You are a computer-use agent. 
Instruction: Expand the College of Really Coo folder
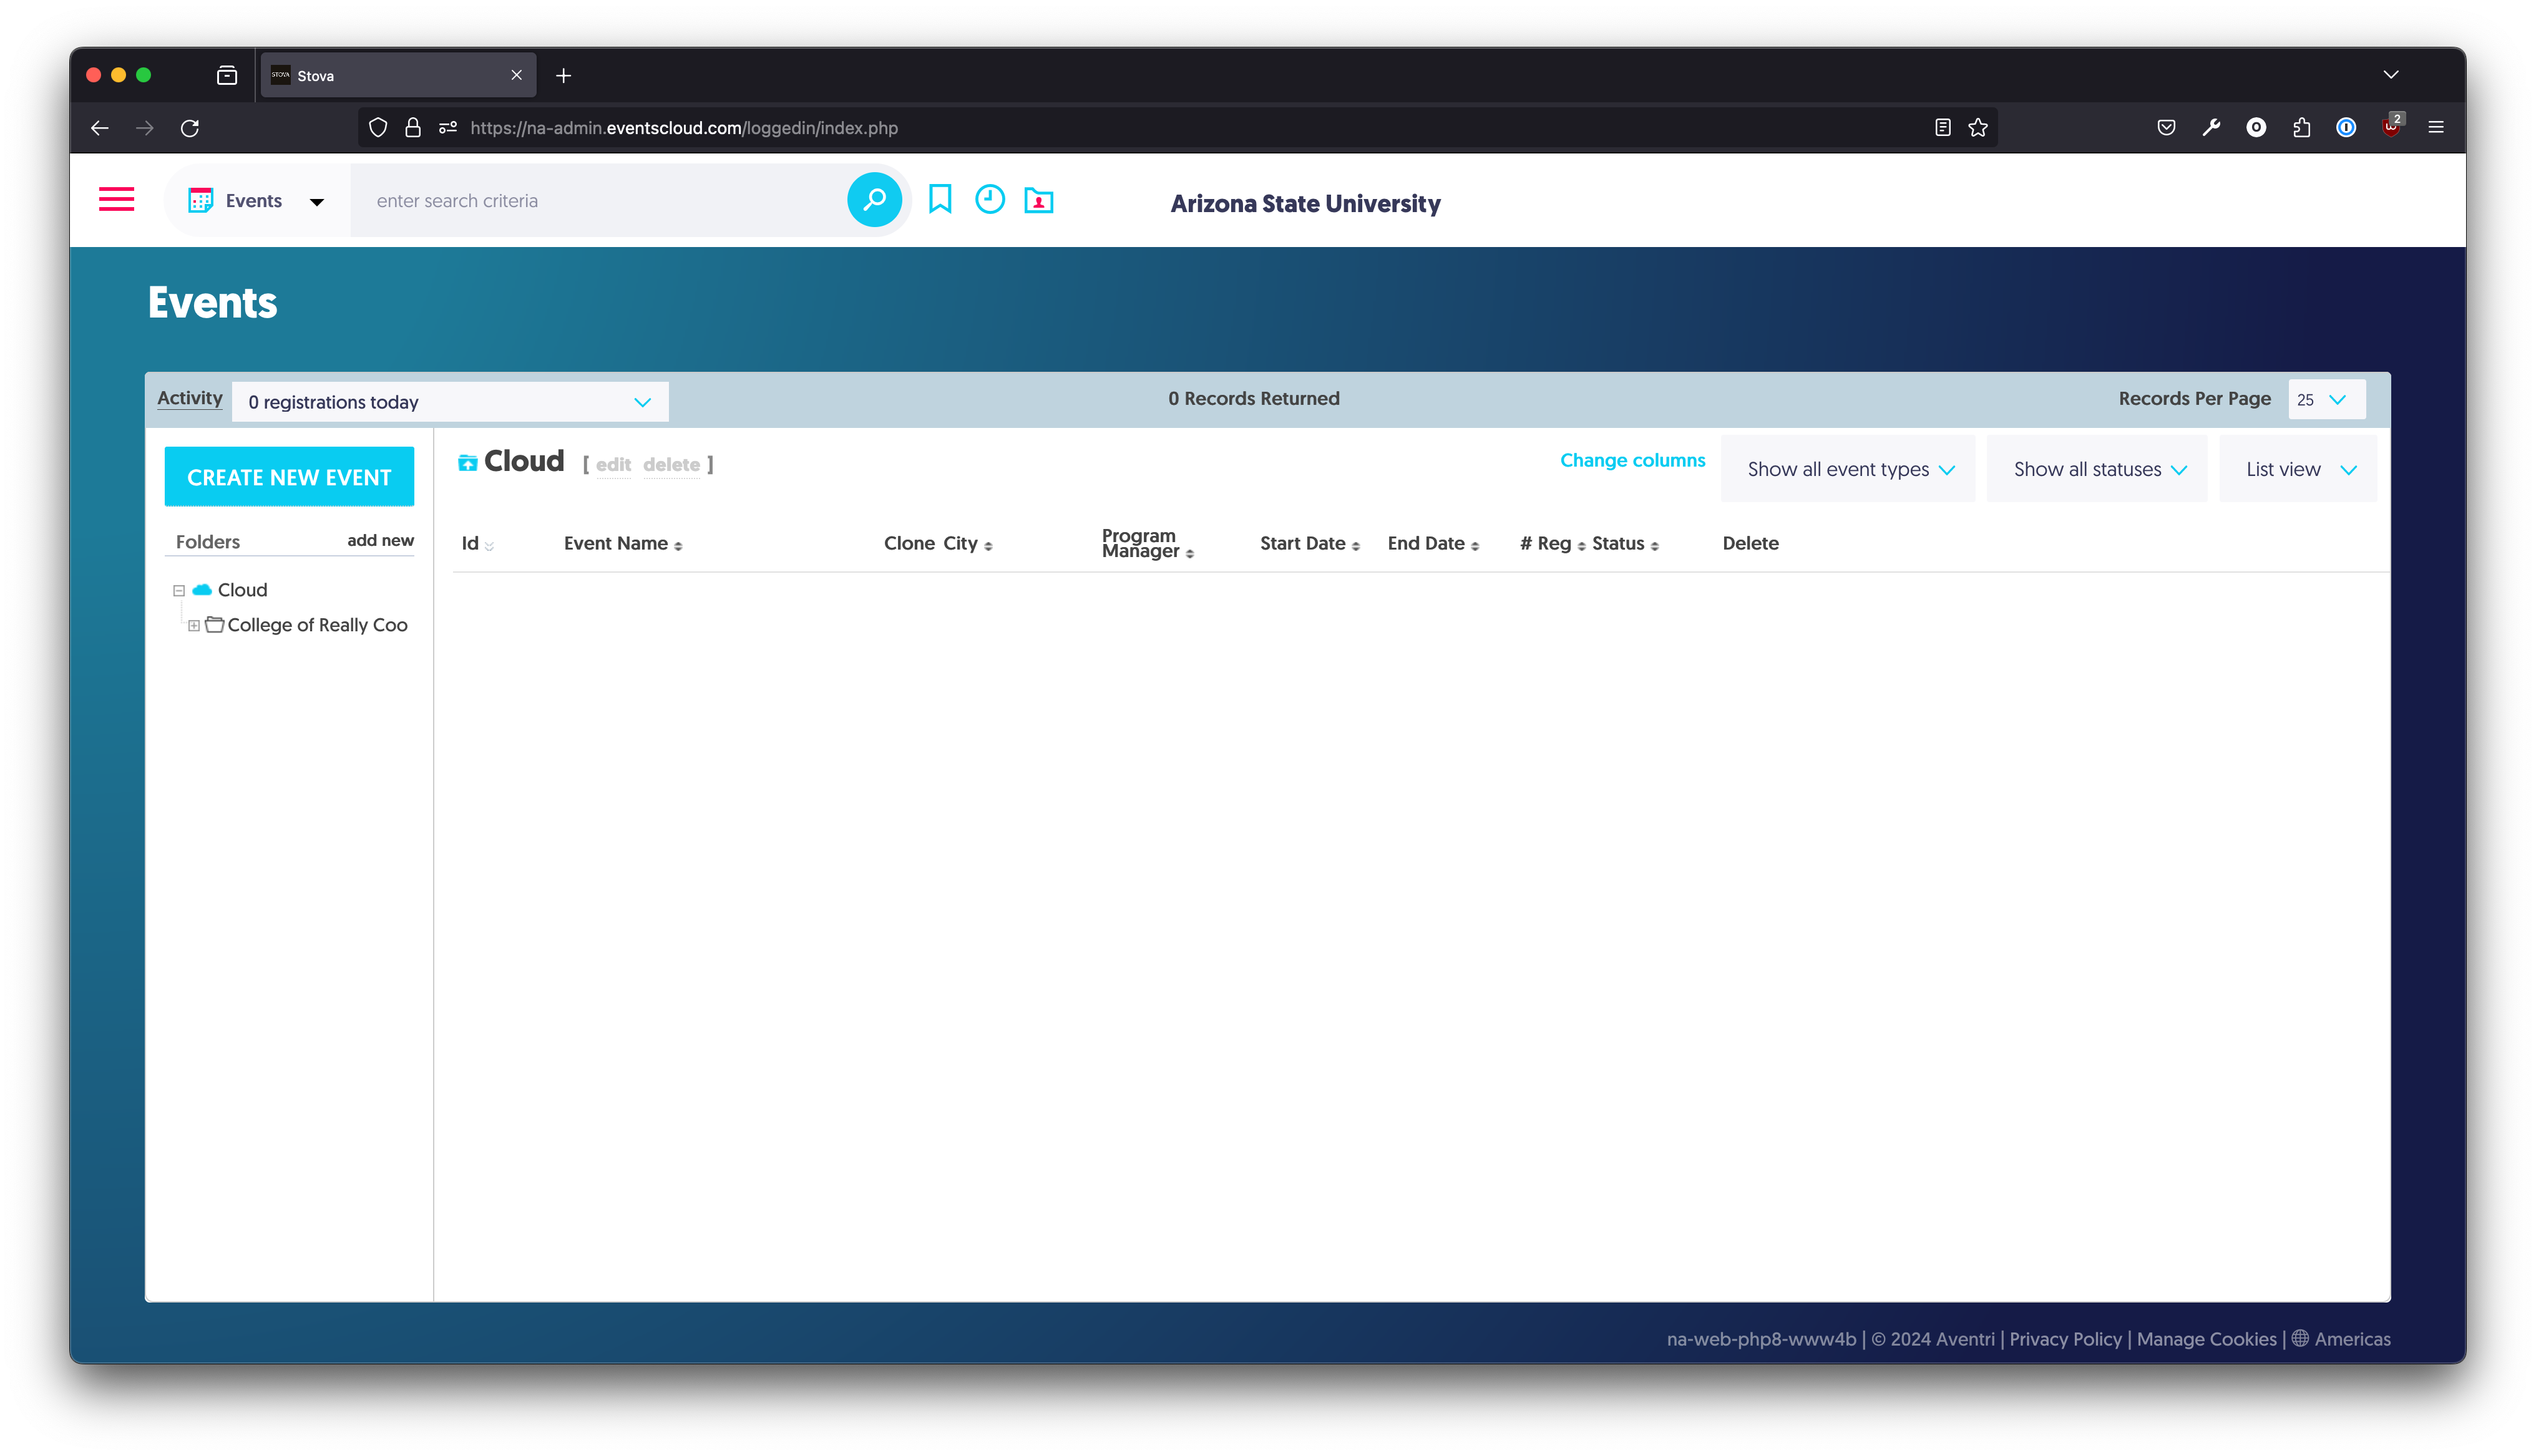[x=194, y=625]
